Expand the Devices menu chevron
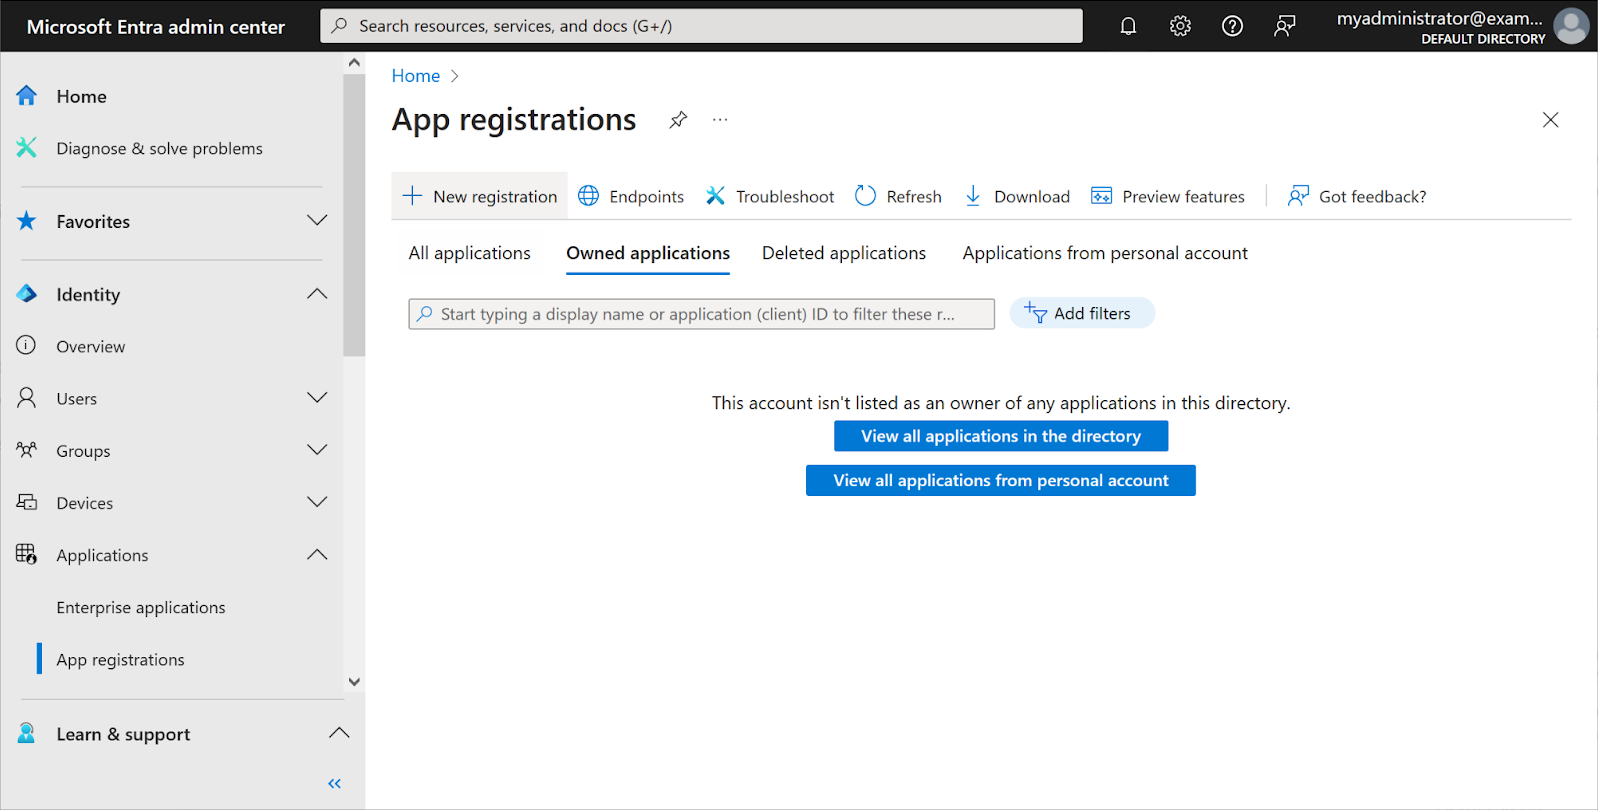The image size is (1598, 810). tap(317, 502)
